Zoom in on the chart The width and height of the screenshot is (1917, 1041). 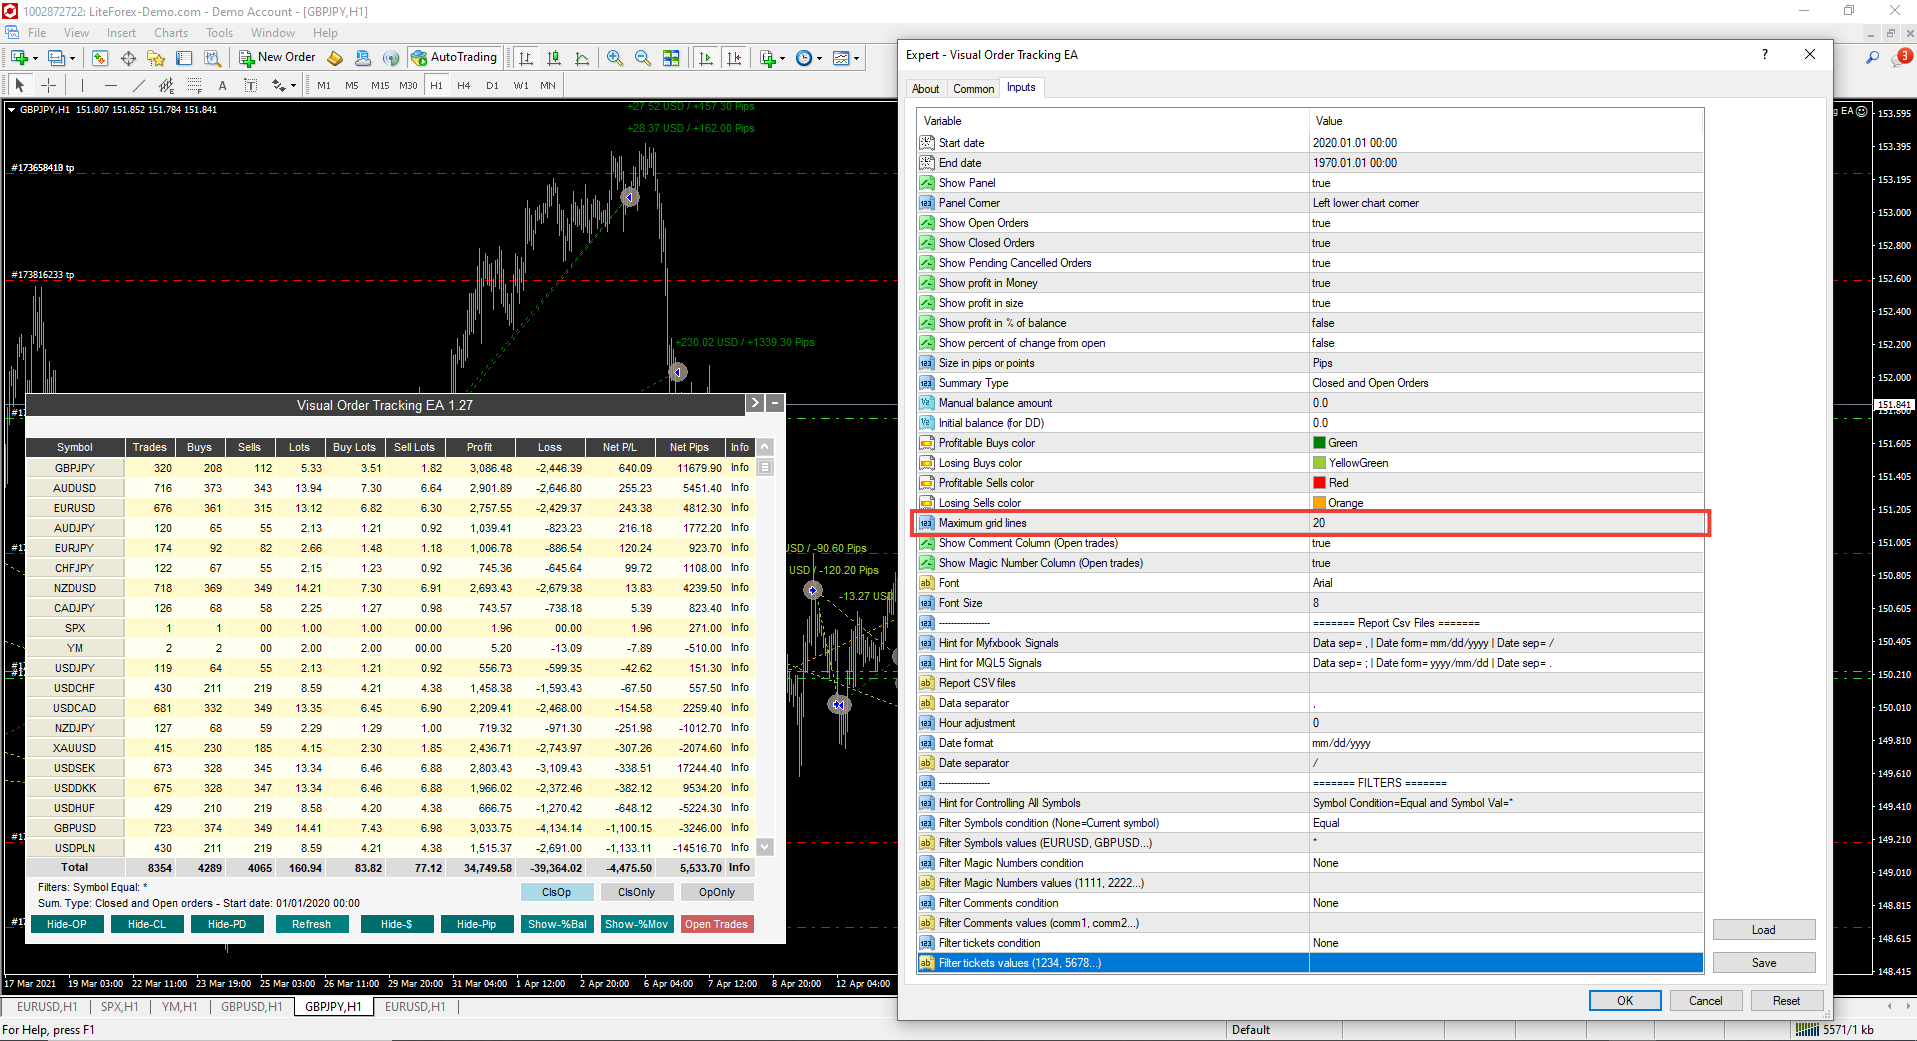point(615,58)
